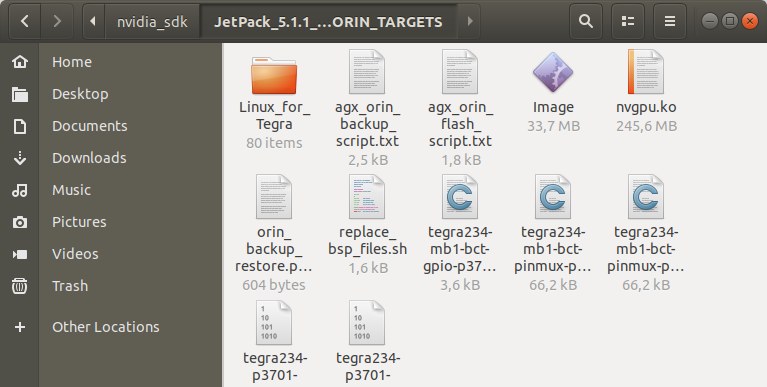Click the 80 items label under Linux_for_Tegra

(274, 143)
